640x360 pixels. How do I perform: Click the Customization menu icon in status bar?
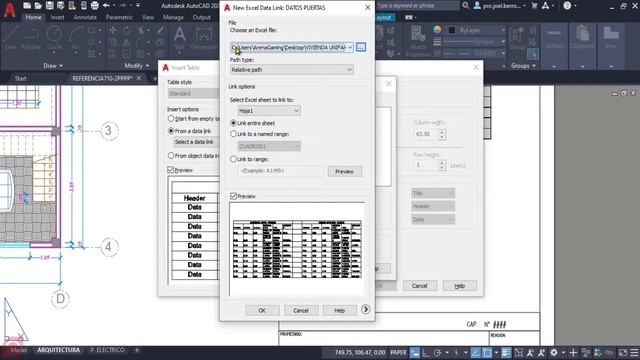[x=634, y=353]
